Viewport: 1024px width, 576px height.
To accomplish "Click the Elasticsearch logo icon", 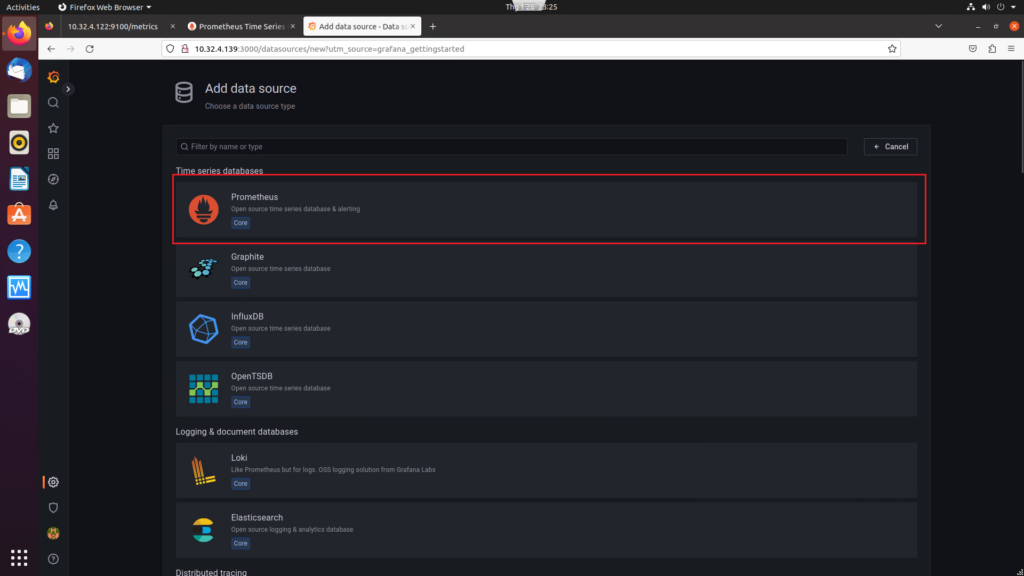I will point(204,530).
